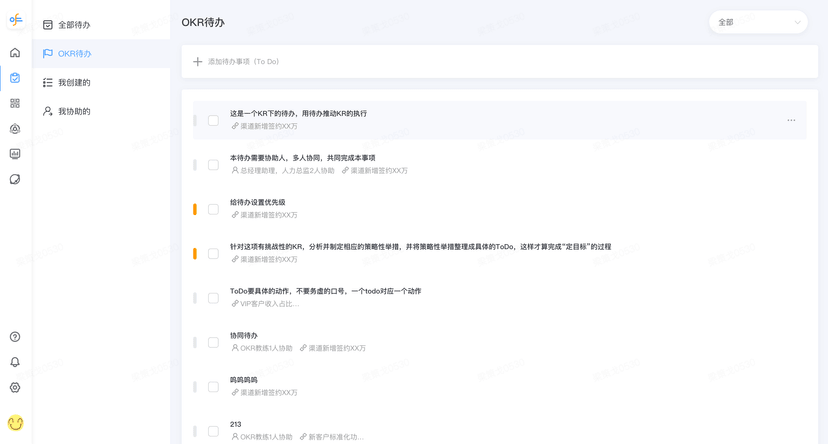Select the todo clipboard icon in the rail
This screenshot has height=444, width=828.
coord(15,78)
